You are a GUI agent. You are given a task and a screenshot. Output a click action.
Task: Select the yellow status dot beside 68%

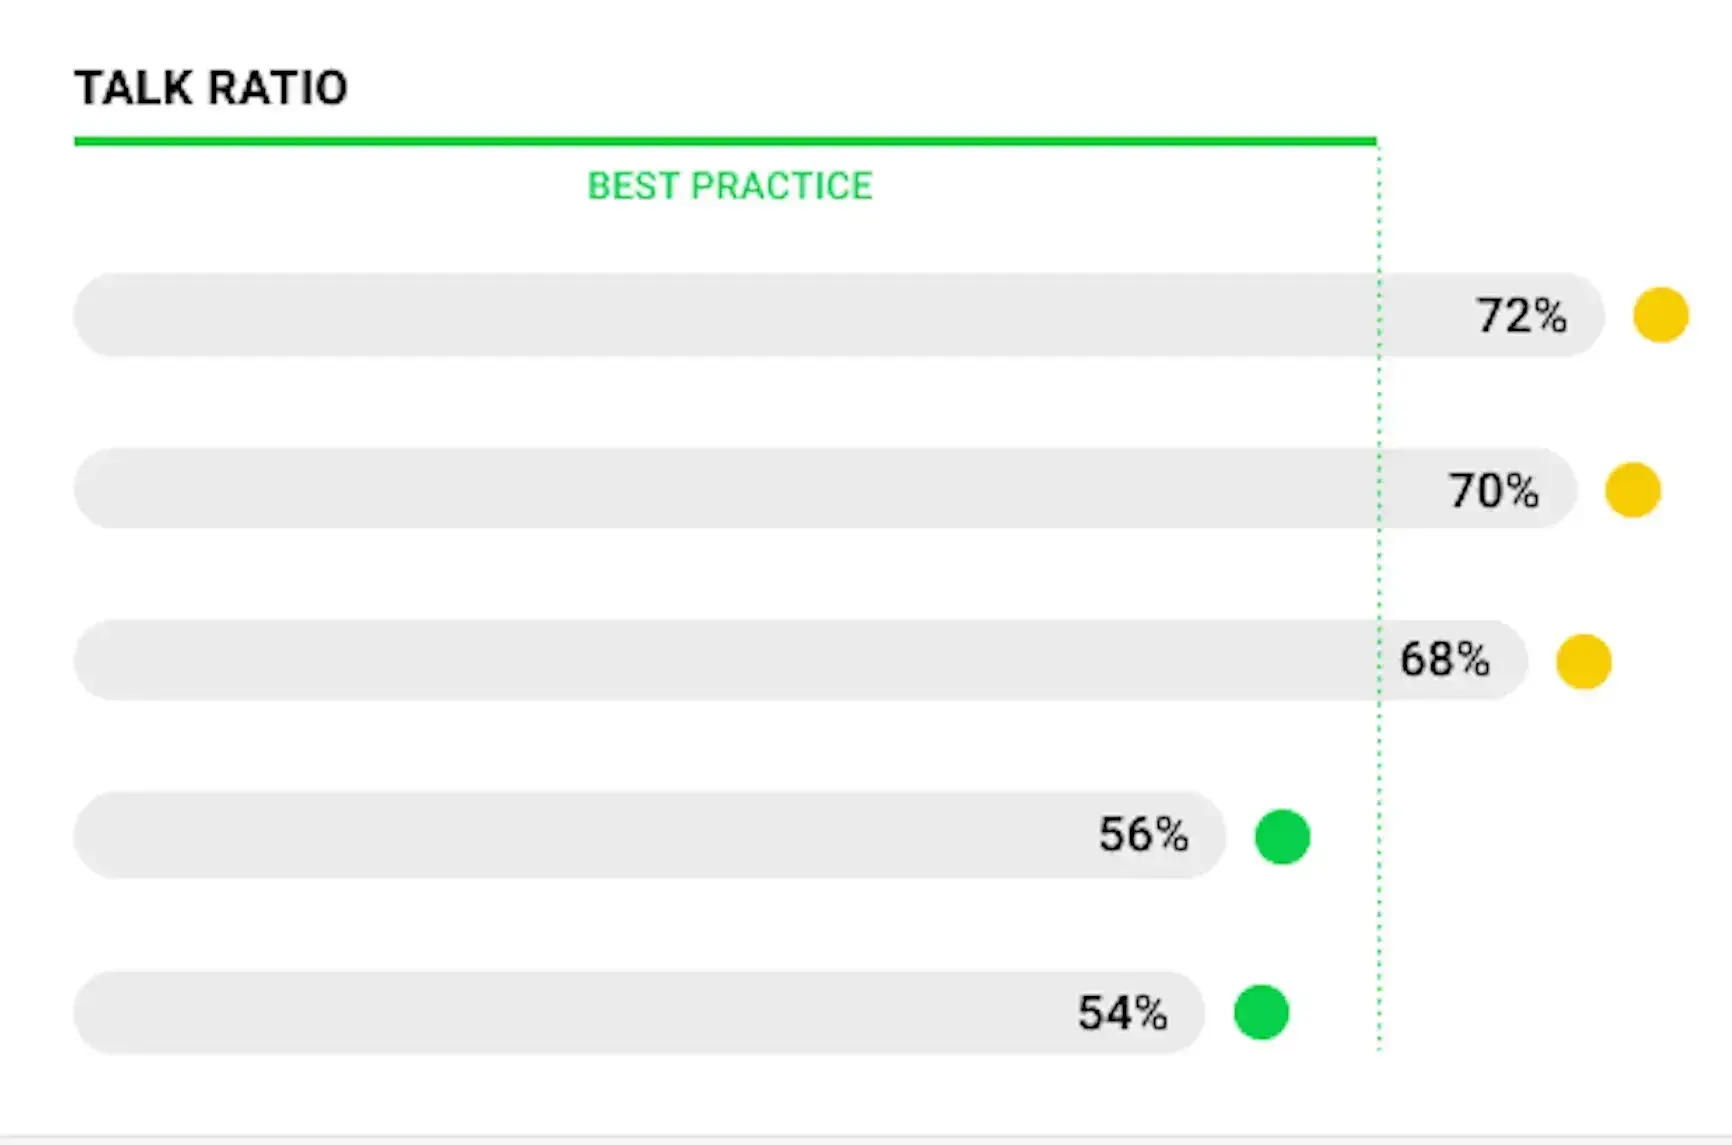1584,662
